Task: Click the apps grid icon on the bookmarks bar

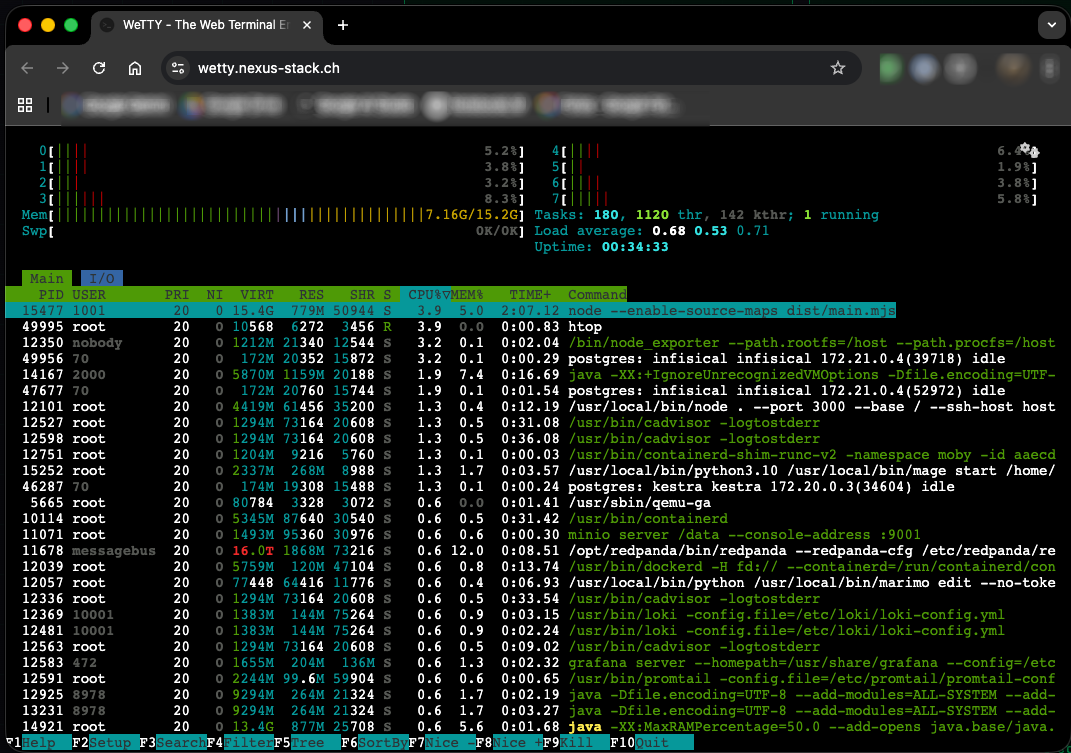Action: [25, 104]
